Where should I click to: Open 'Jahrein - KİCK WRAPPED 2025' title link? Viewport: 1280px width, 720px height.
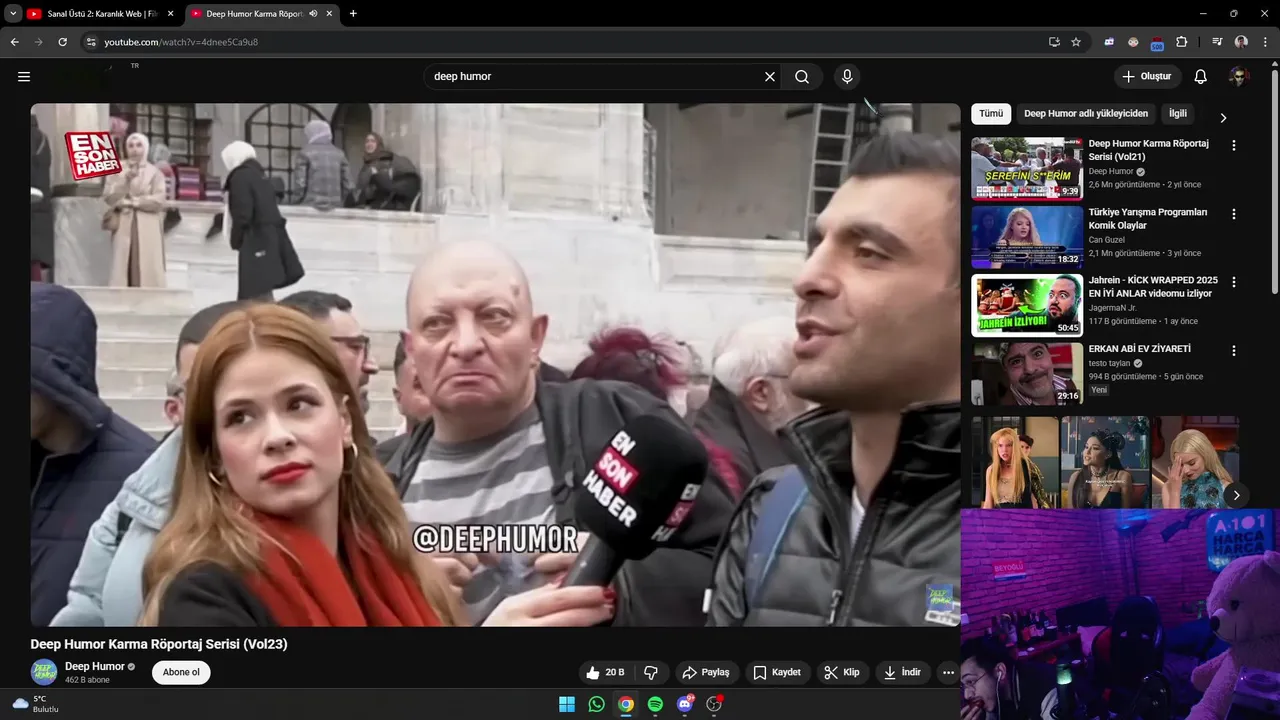1153,287
